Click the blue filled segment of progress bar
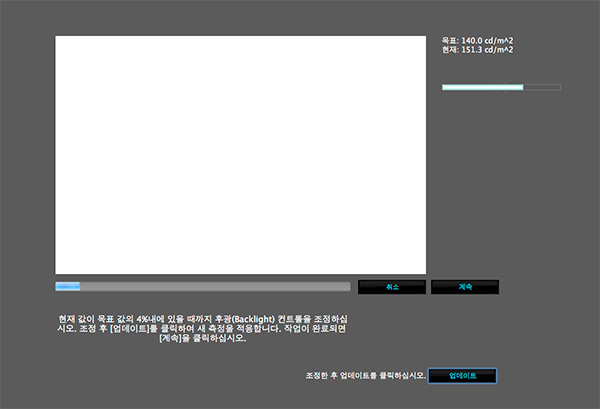This screenshot has height=409, width=600. click(x=67, y=287)
